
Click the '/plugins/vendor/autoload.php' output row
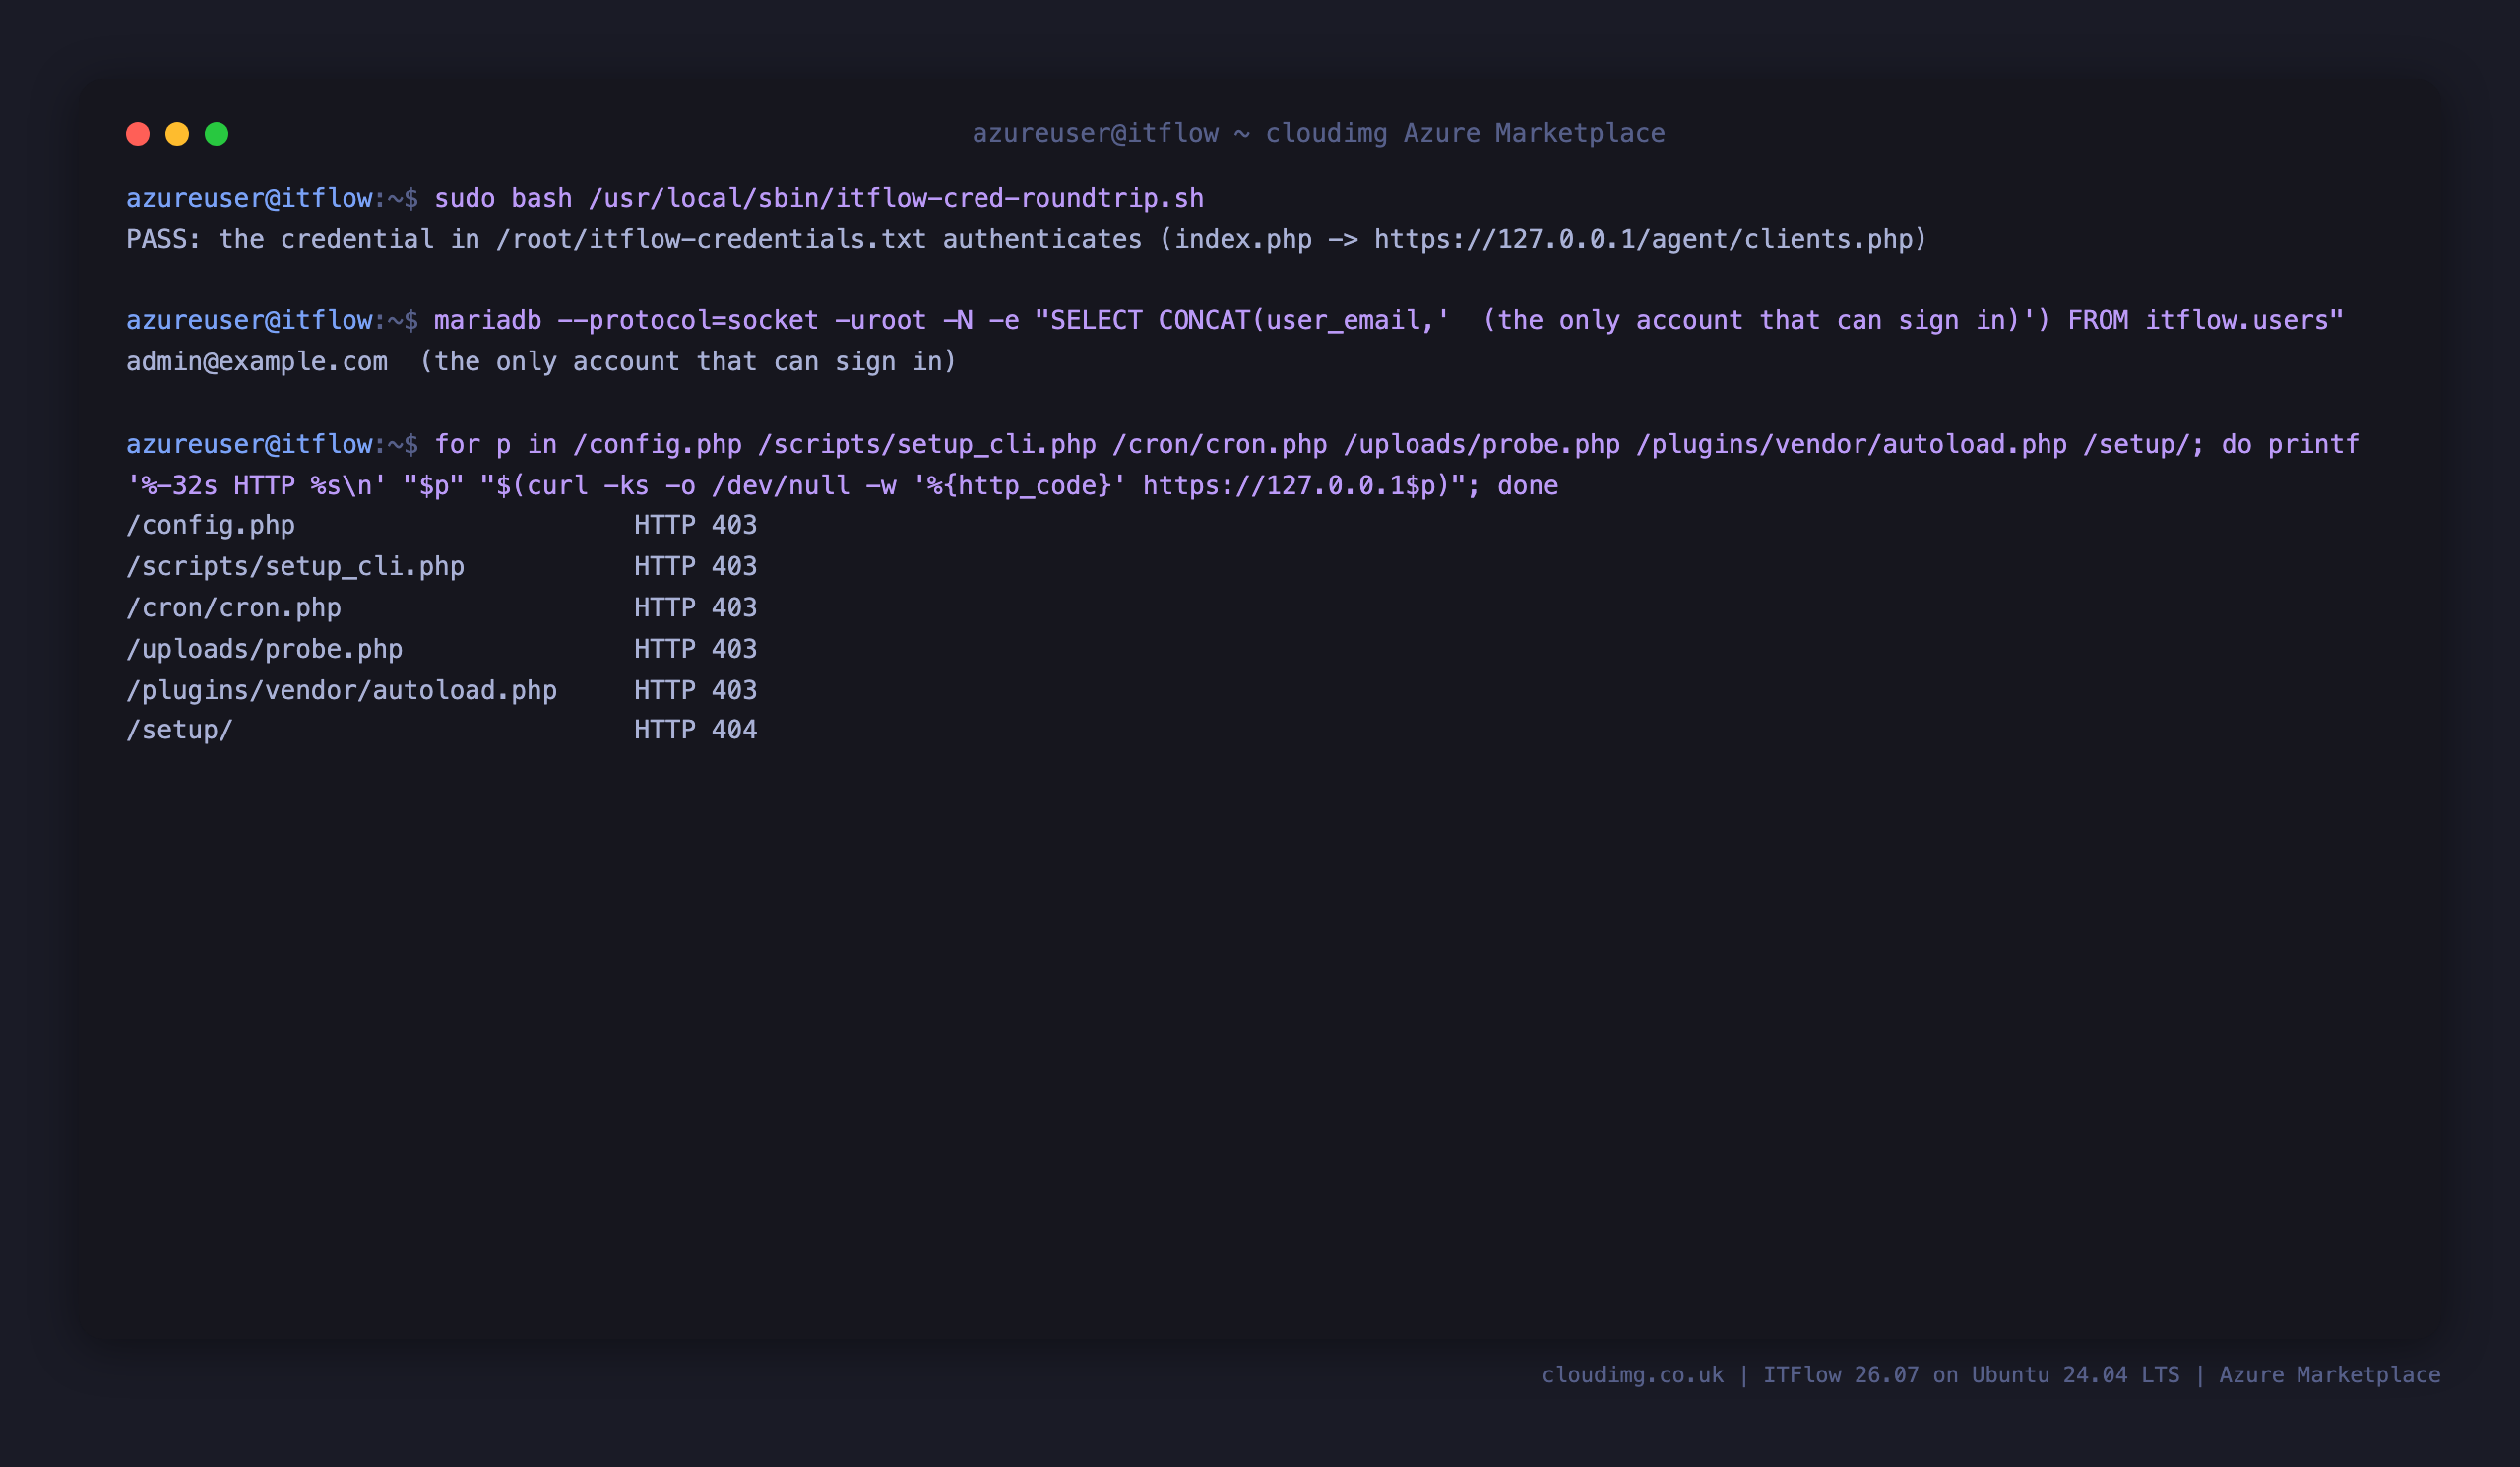click(441, 689)
